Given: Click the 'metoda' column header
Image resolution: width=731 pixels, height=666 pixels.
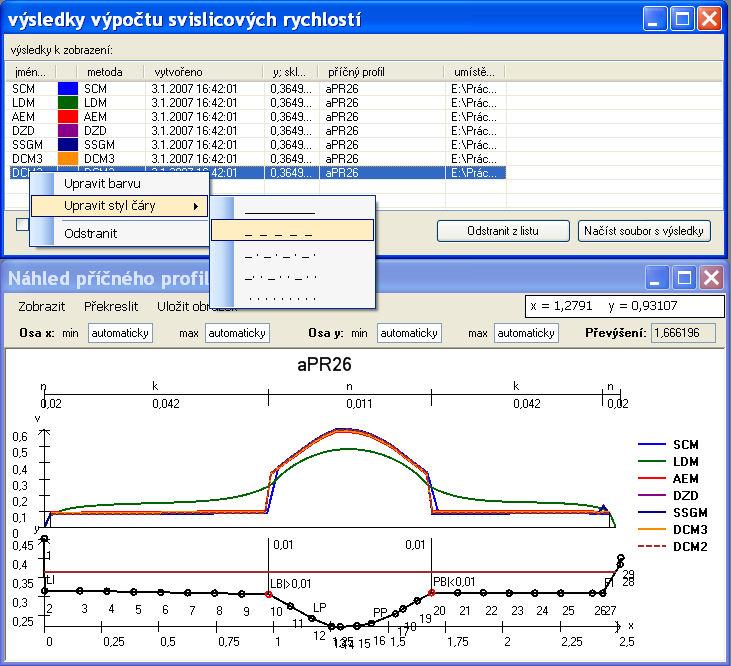Looking at the screenshot, I should point(111,72).
